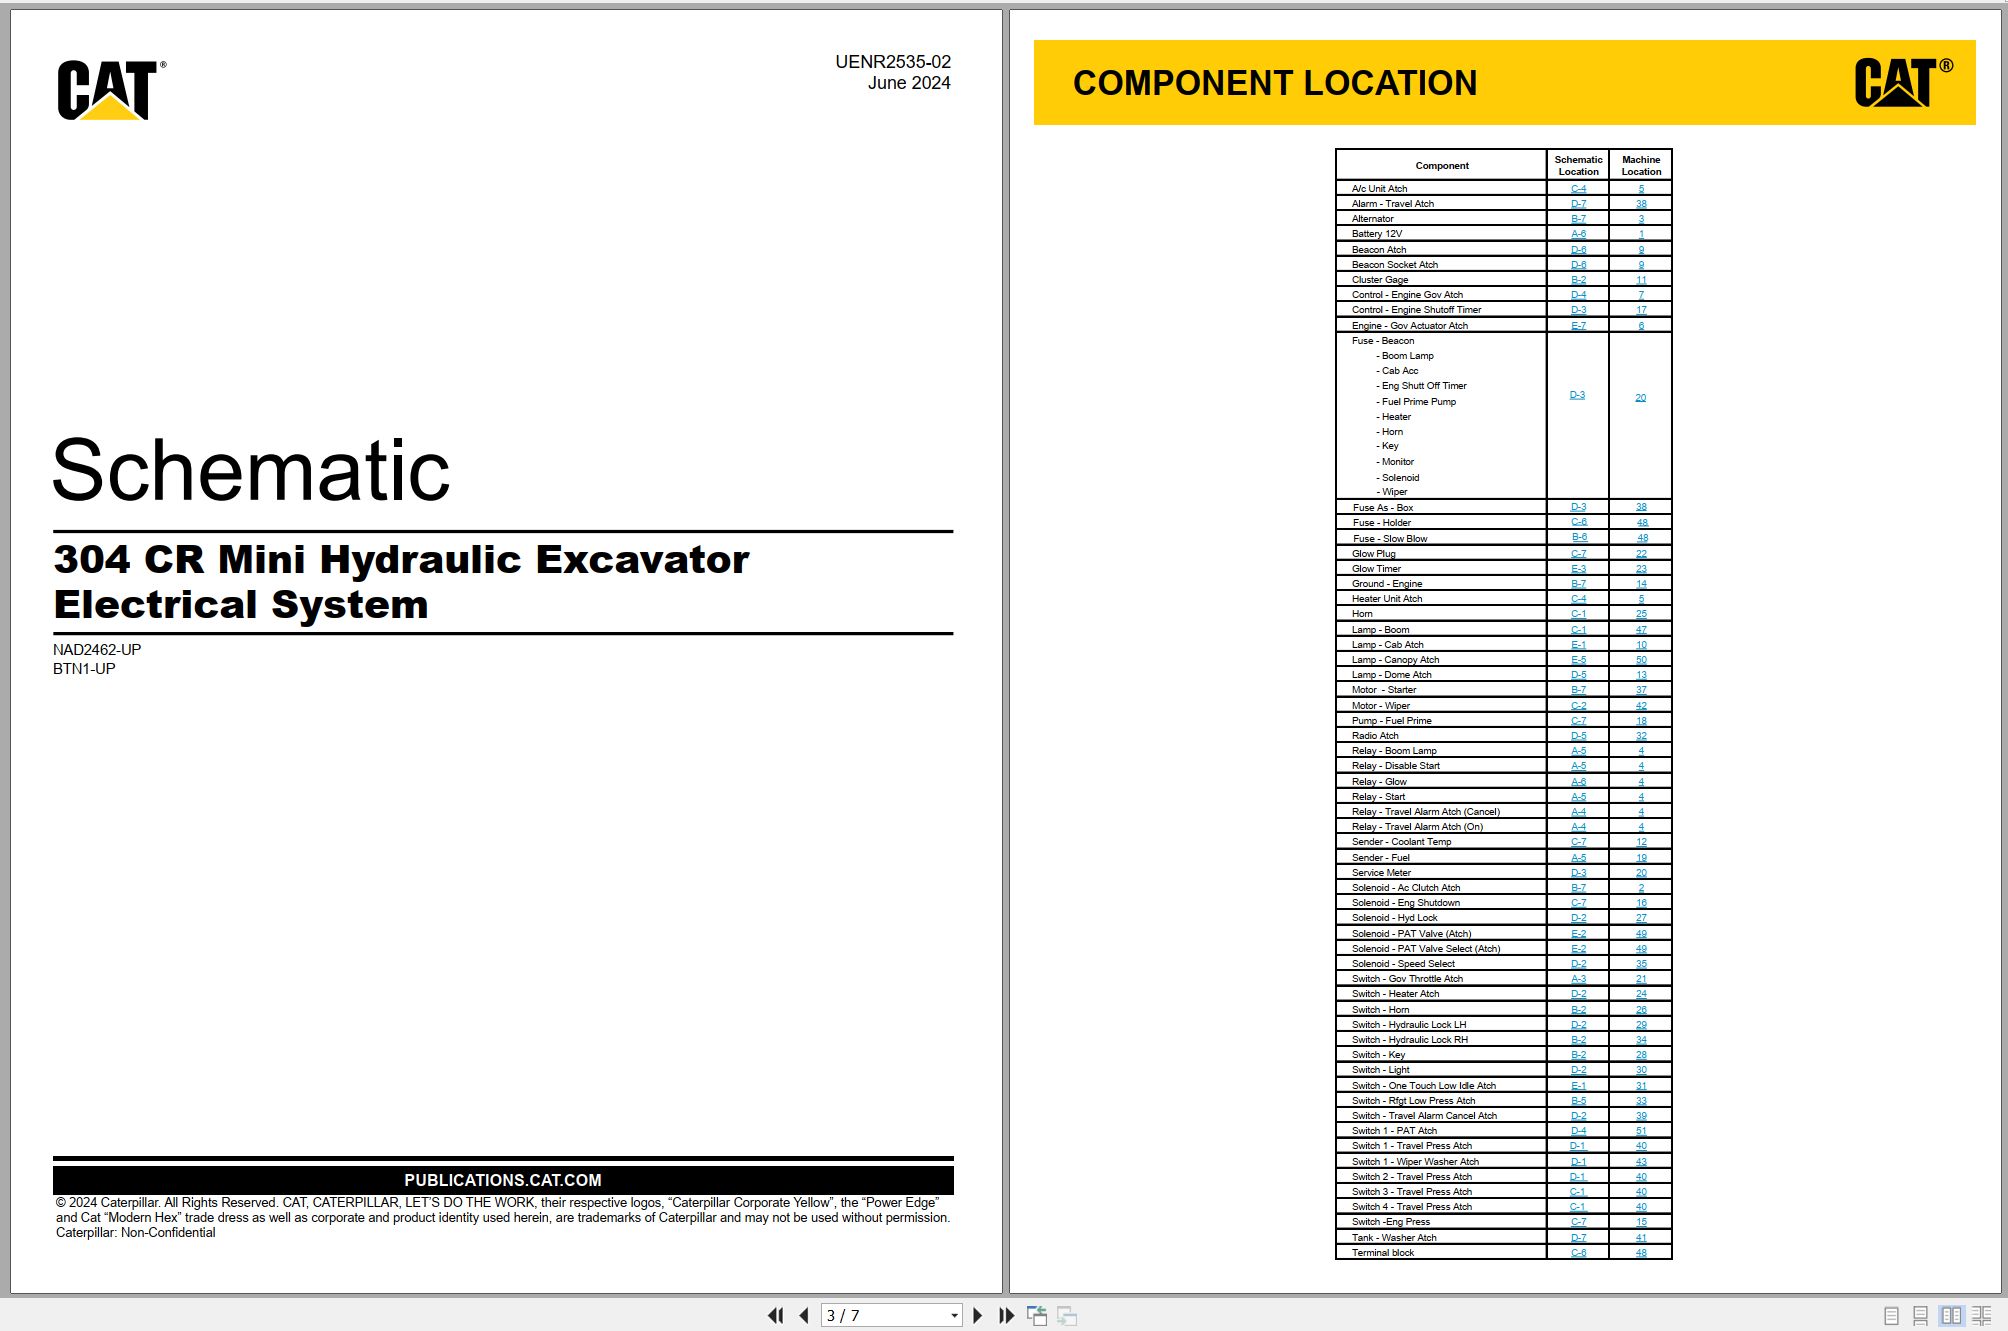This screenshot has width=2008, height=1331.
Task: Switch to single page view
Action: point(1891,1316)
